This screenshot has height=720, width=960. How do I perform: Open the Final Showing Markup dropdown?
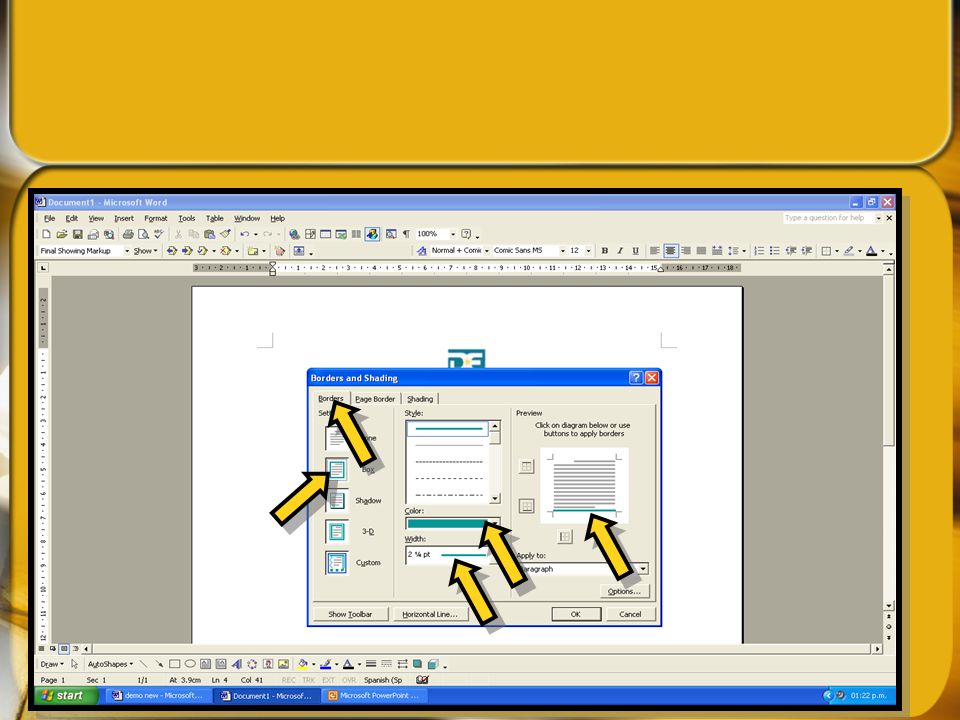coord(127,251)
